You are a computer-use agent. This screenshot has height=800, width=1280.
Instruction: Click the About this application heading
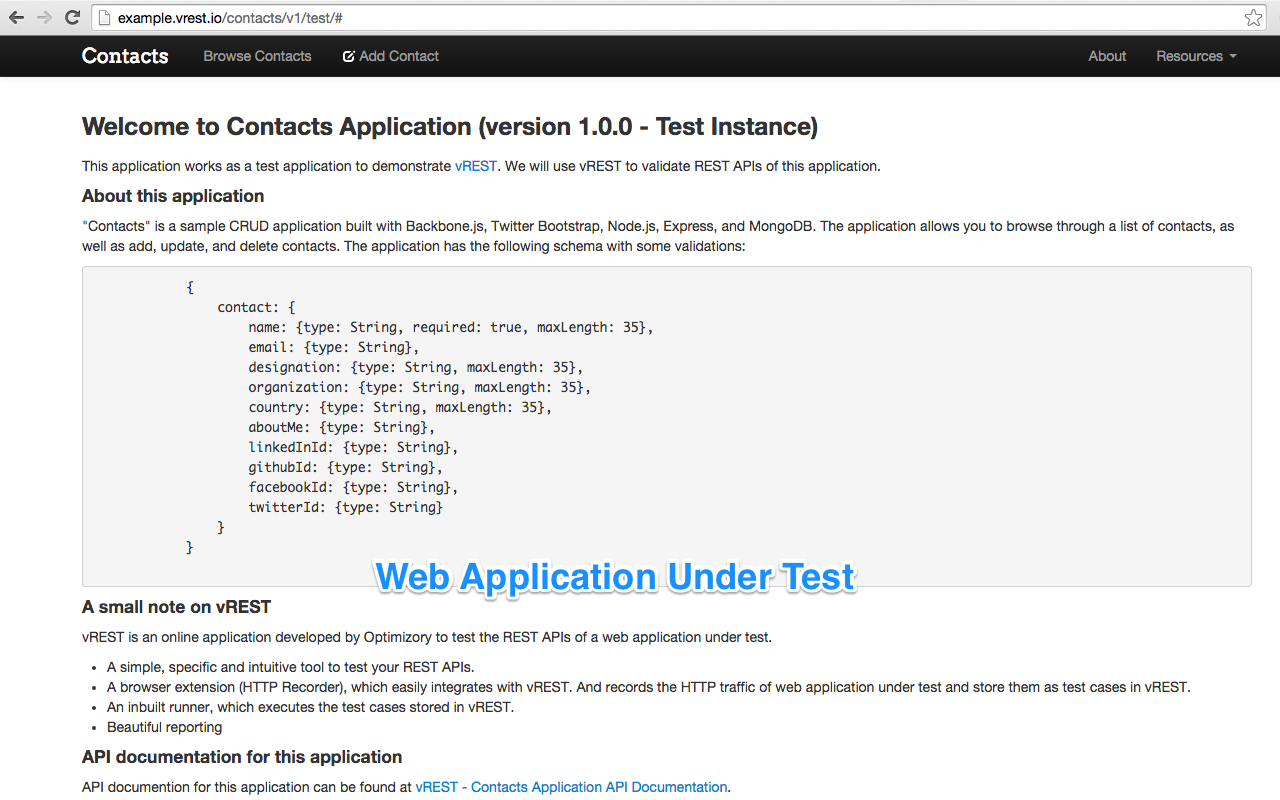click(173, 196)
